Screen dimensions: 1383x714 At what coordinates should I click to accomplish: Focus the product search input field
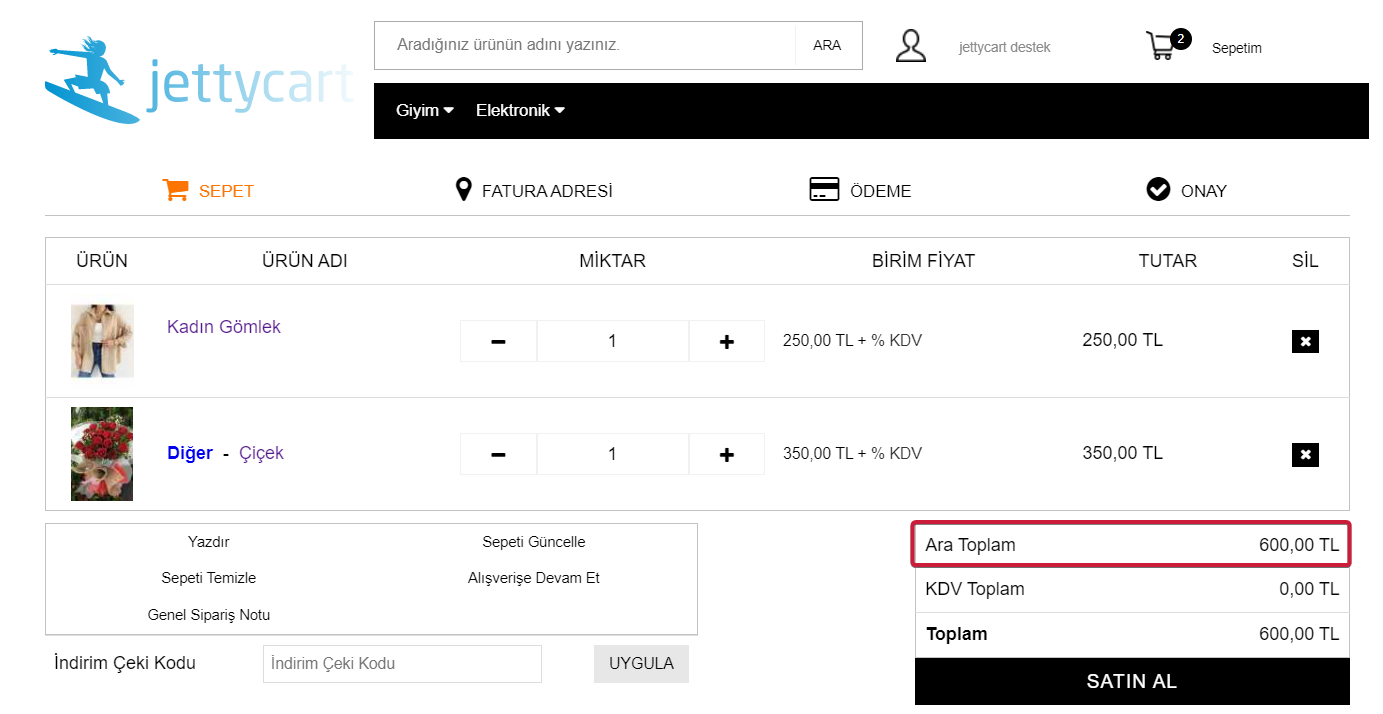coord(585,45)
